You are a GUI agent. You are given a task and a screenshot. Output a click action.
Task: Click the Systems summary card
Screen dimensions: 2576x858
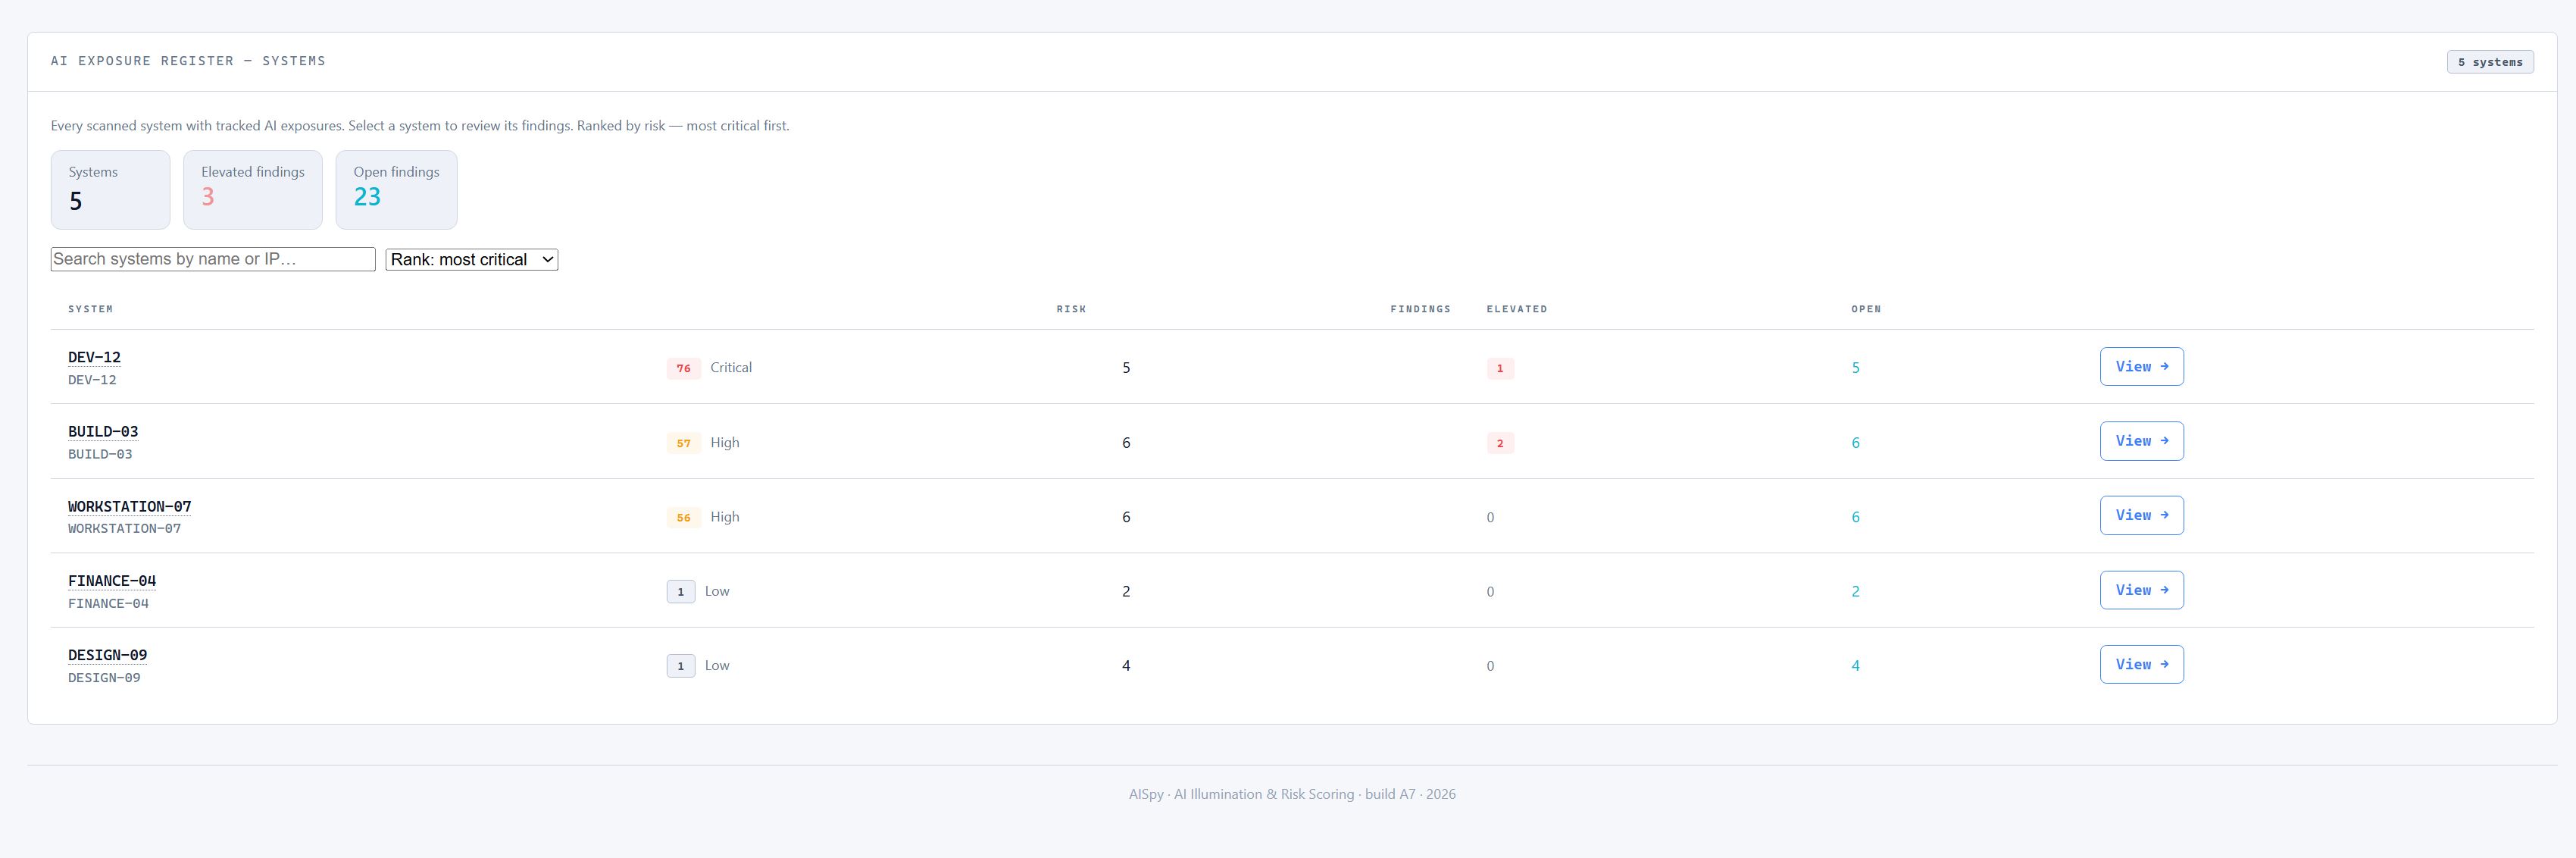pos(110,190)
